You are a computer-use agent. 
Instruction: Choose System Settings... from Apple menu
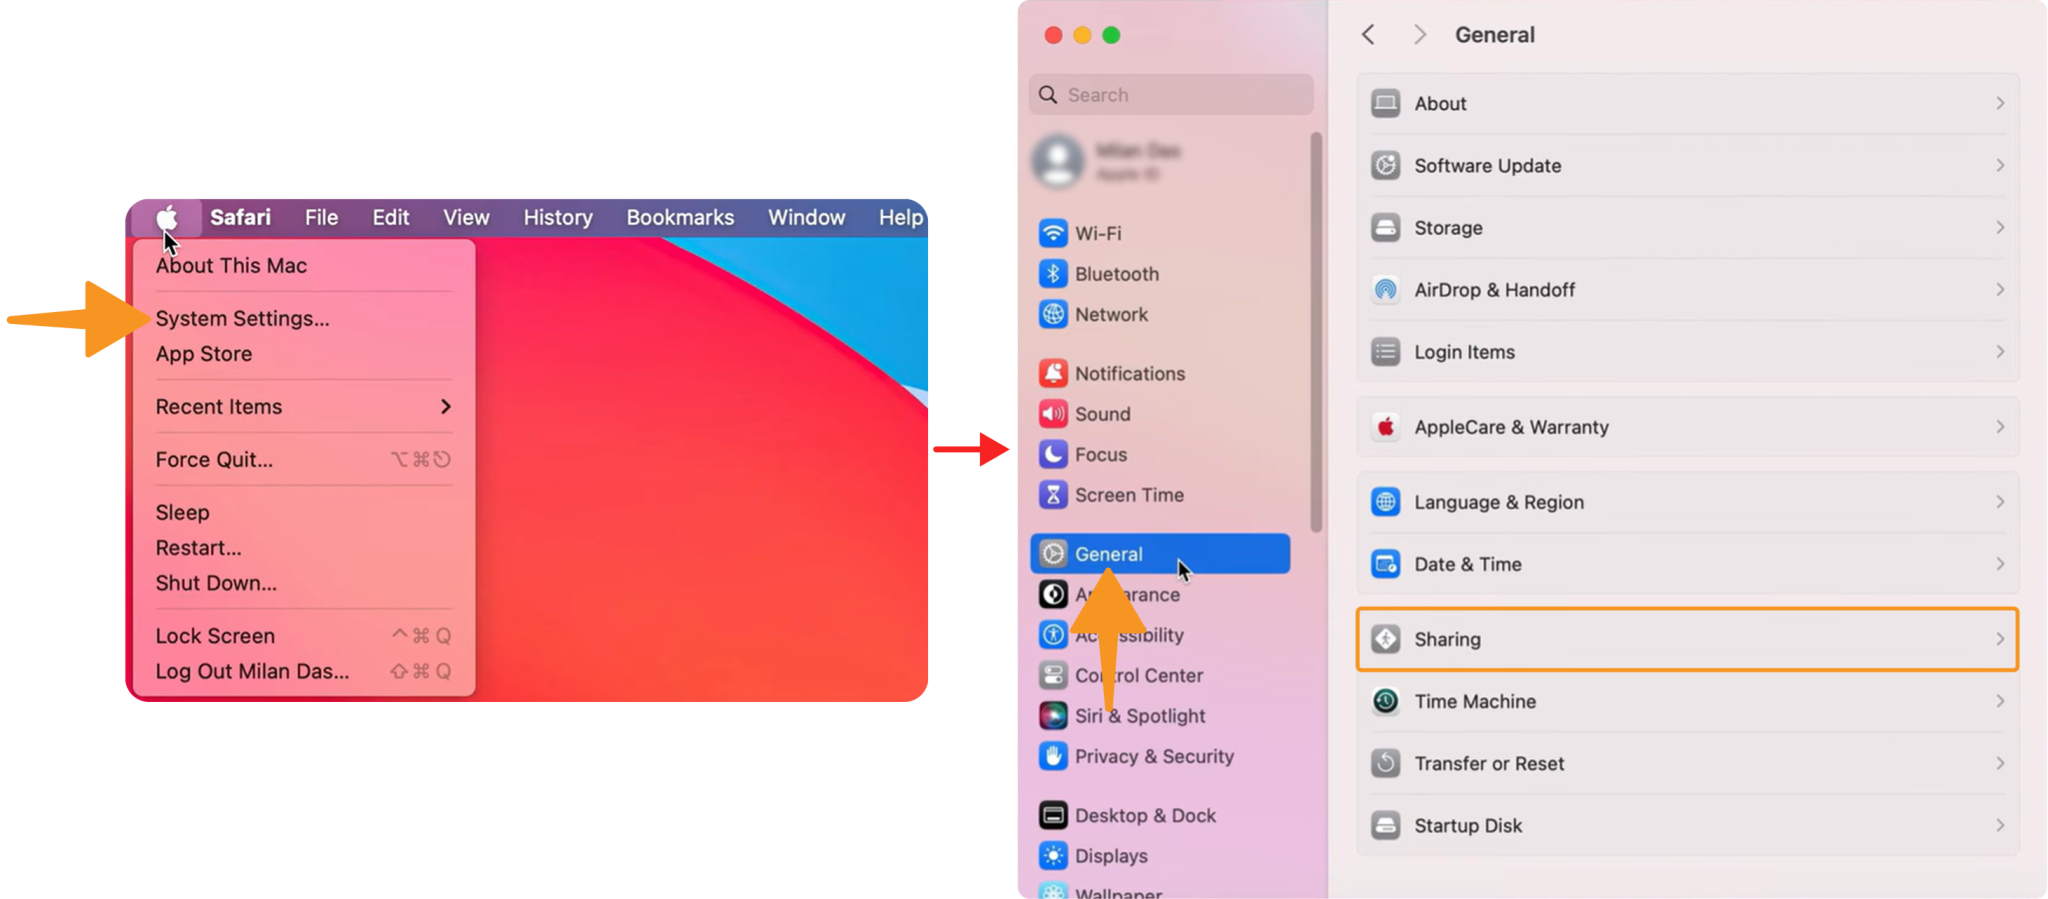coord(242,318)
